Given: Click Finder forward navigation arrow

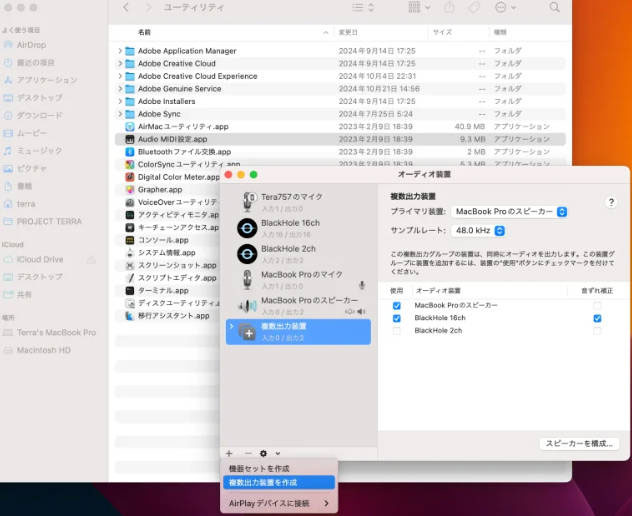Looking at the screenshot, I should click(x=149, y=7).
